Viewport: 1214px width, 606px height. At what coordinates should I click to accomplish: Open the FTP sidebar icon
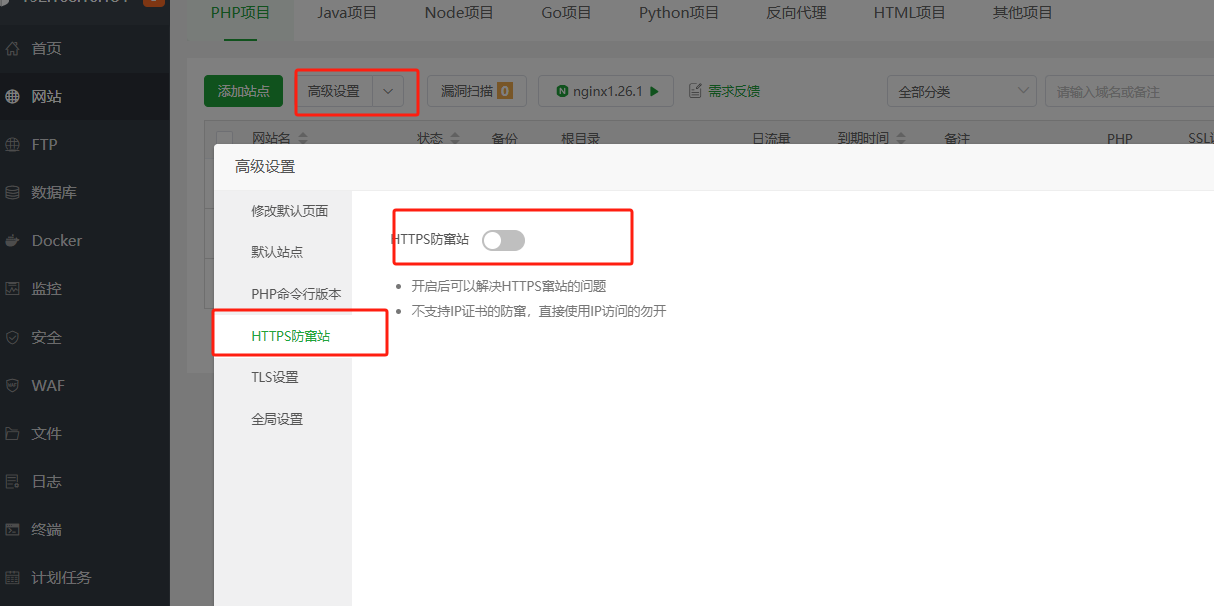tap(13, 144)
